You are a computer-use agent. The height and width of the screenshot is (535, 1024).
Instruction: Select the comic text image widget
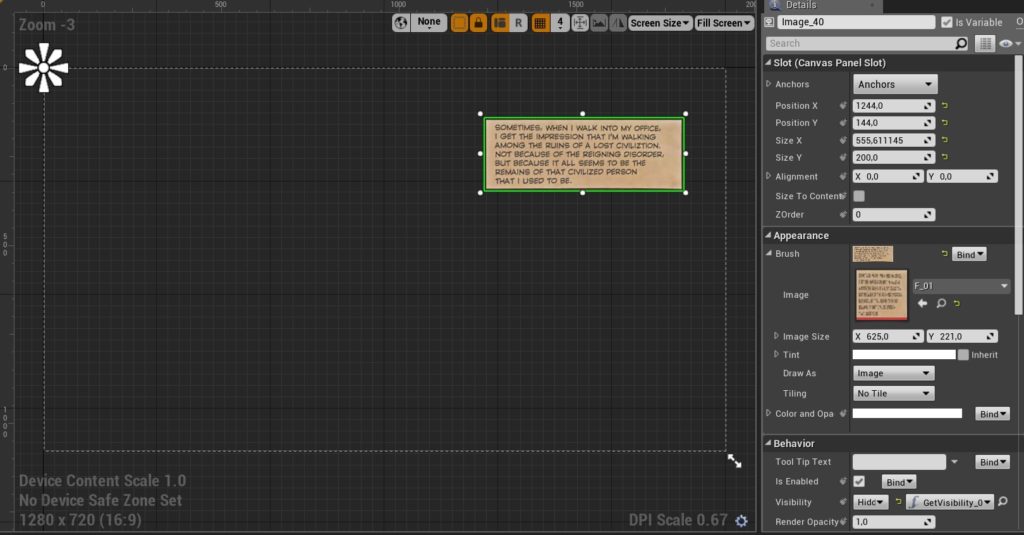583,154
